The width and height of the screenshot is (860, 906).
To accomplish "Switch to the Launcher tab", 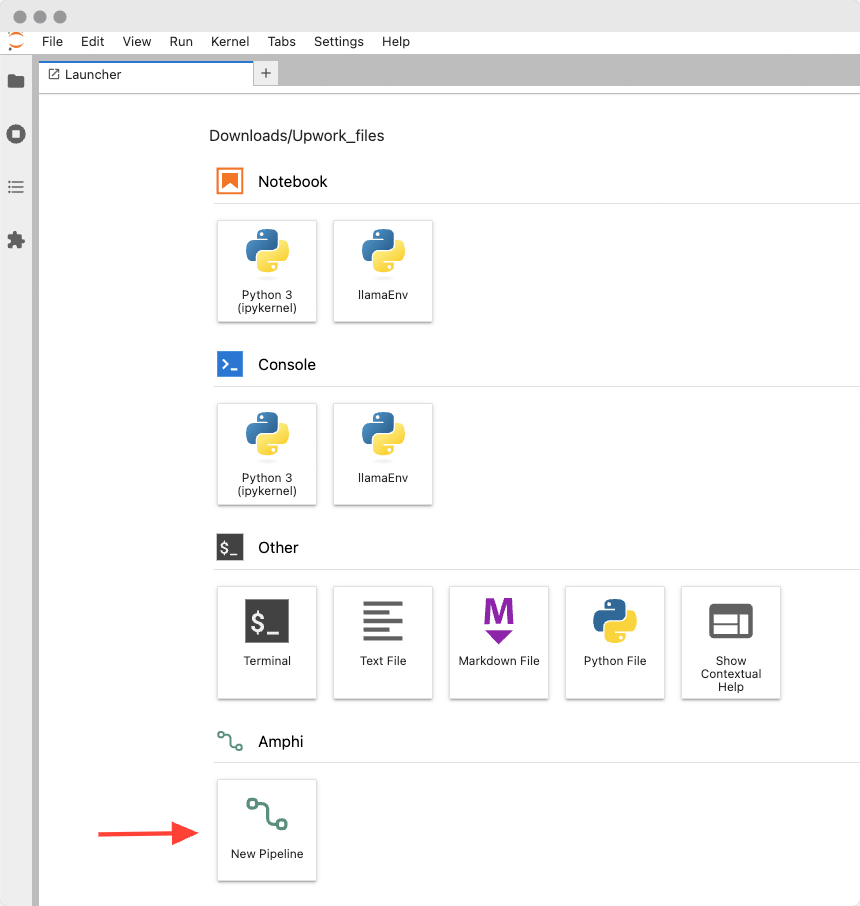I will (93, 74).
